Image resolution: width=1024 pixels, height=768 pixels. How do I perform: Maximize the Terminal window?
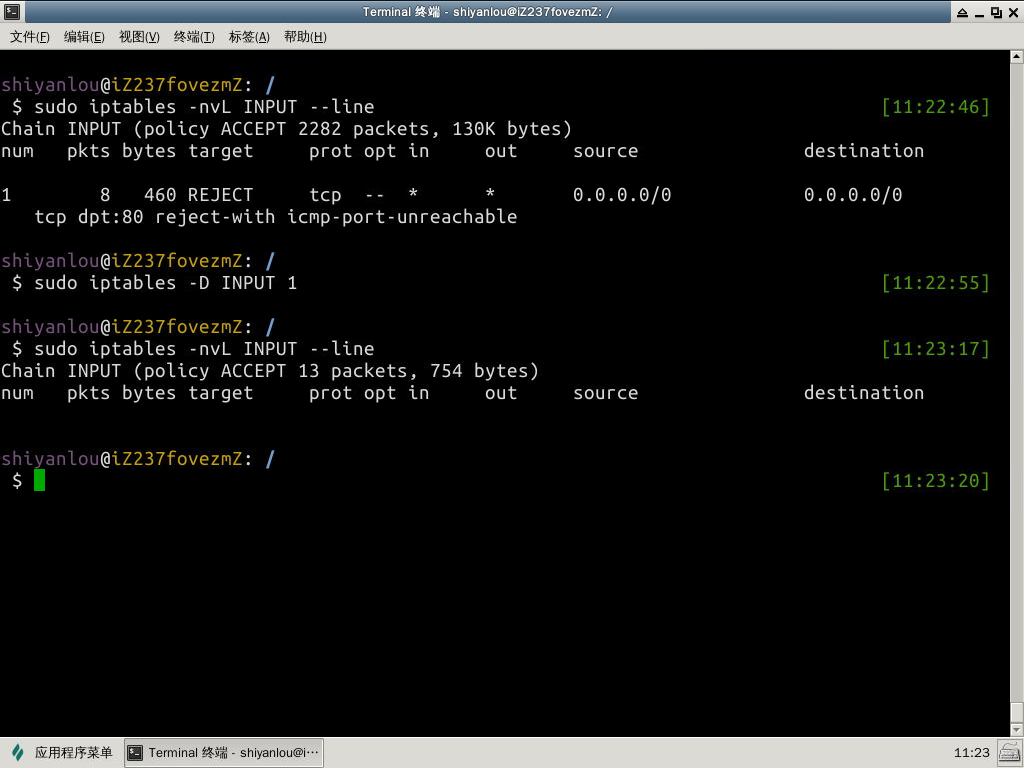[996, 12]
